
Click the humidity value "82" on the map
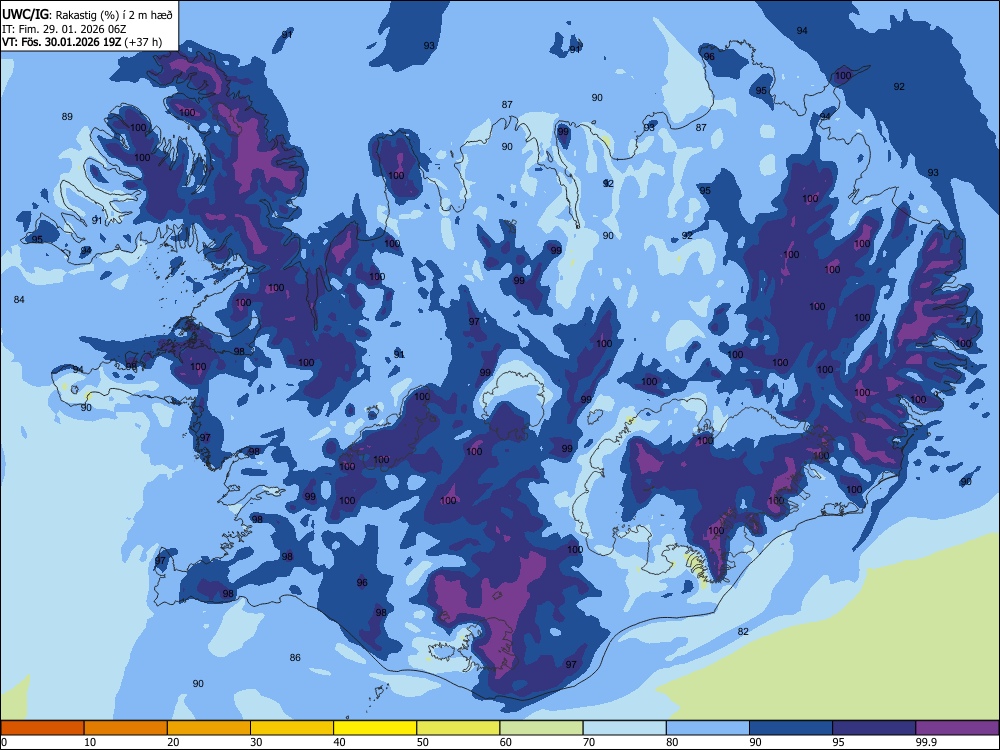743,631
